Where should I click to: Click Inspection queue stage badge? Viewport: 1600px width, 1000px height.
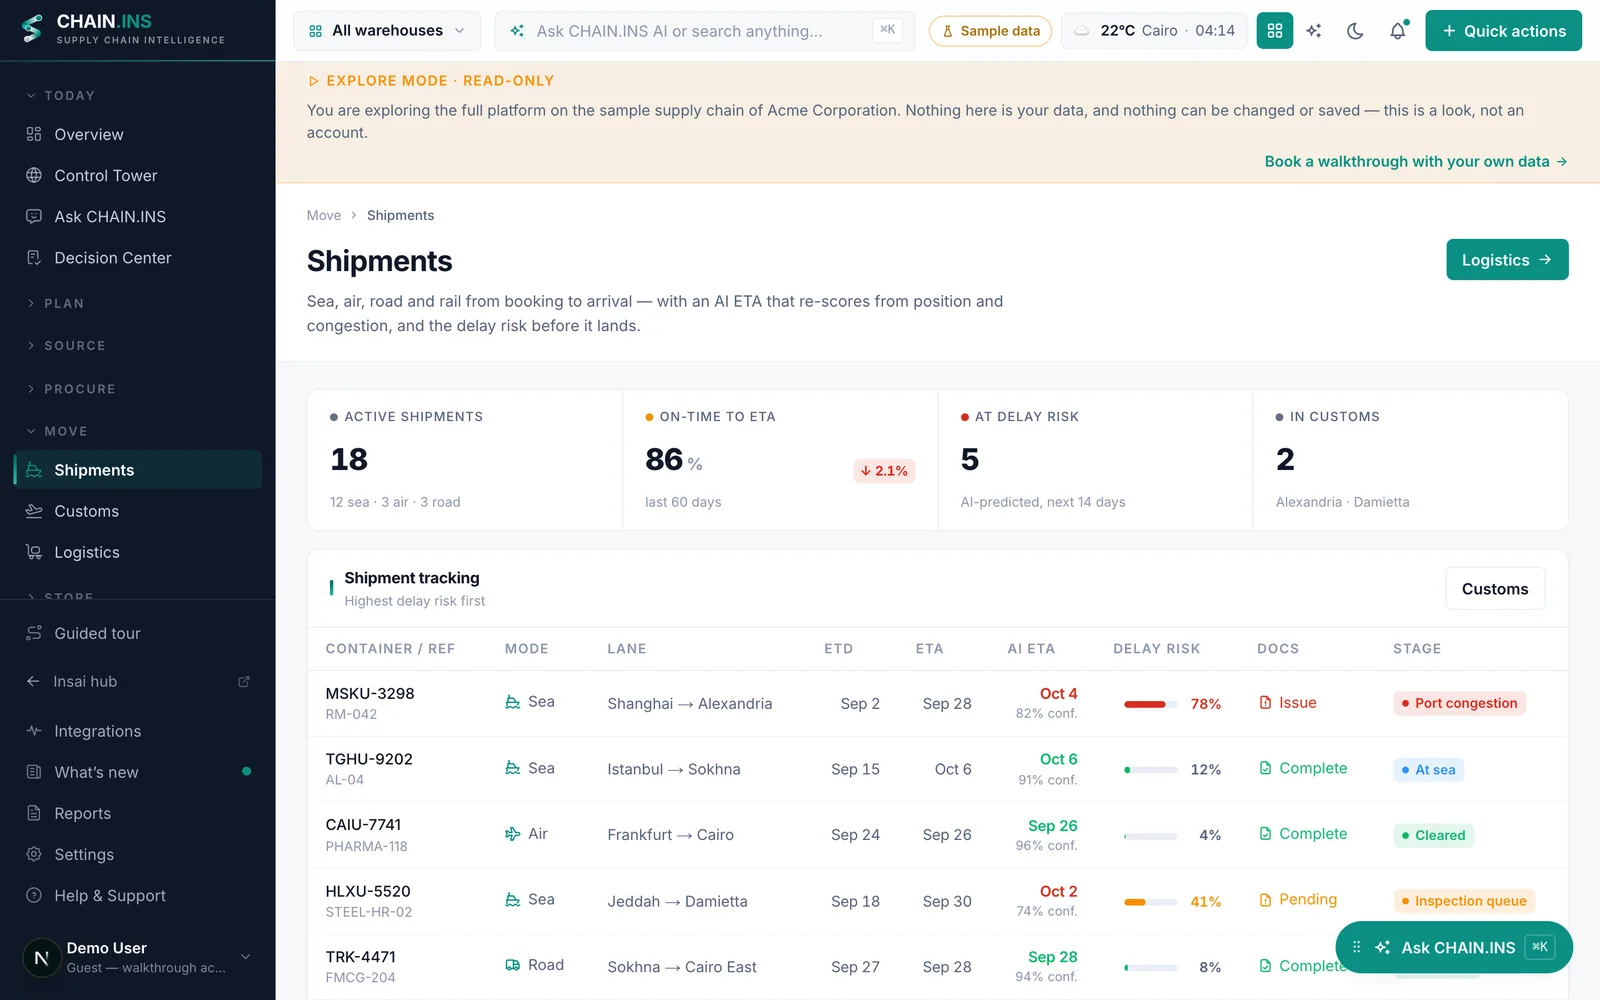[1464, 901]
